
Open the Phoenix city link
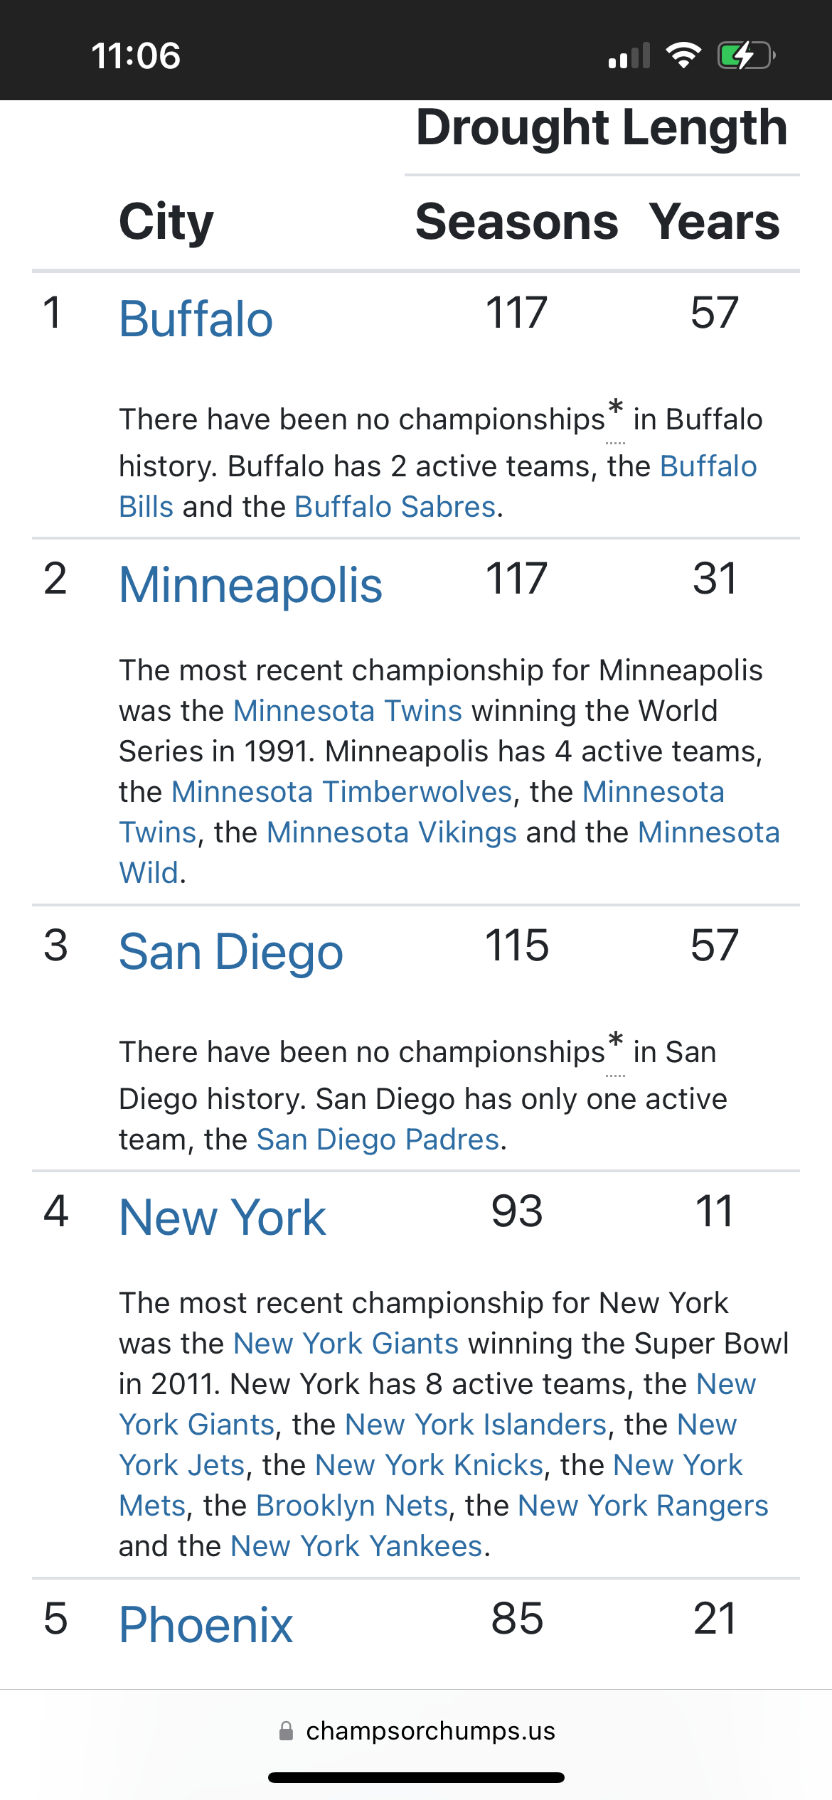[x=206, y=1624]
